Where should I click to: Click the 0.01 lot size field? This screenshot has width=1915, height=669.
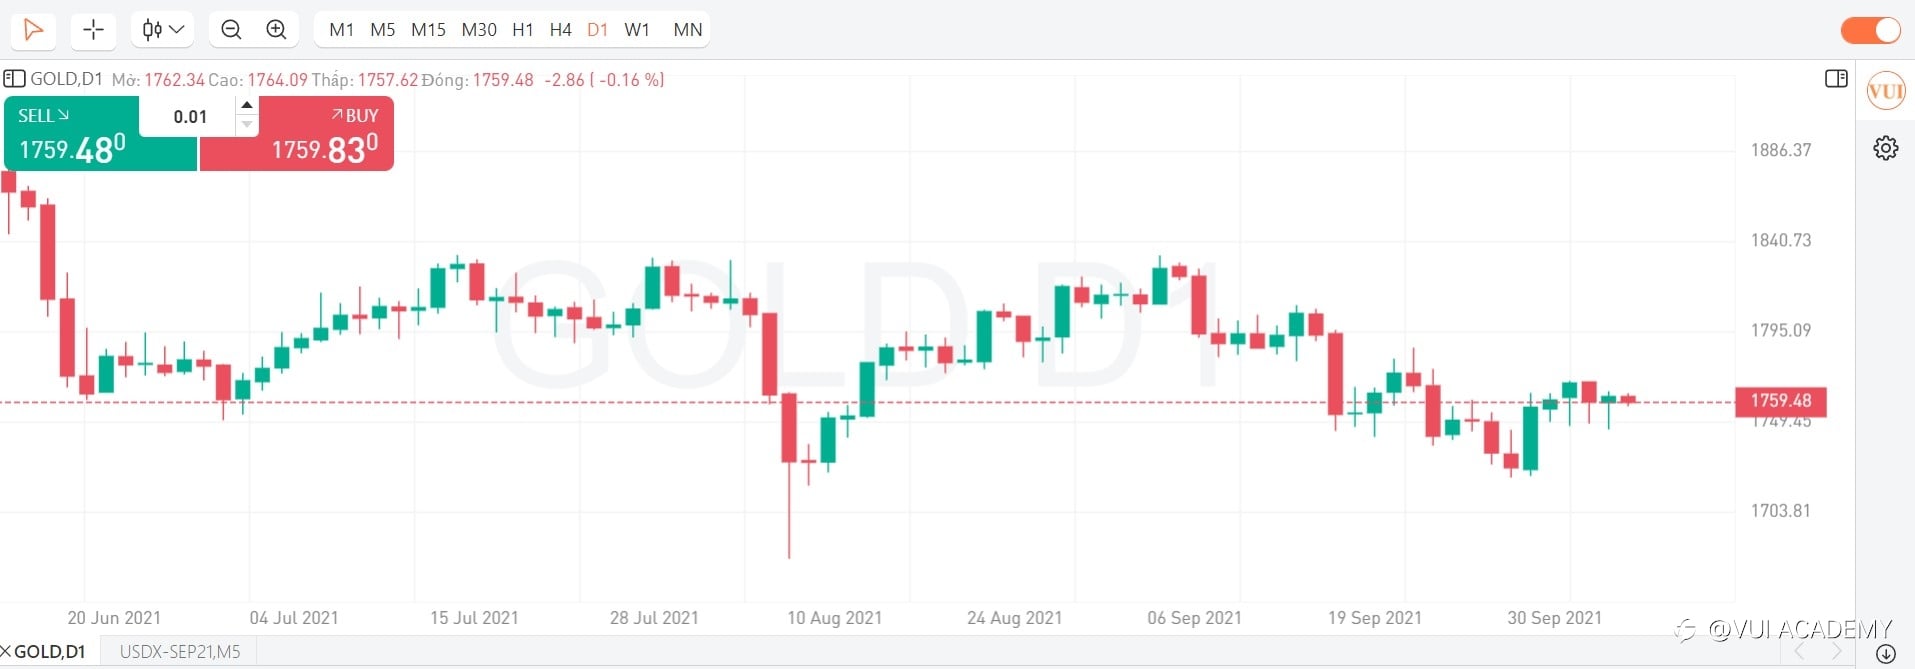190,117
